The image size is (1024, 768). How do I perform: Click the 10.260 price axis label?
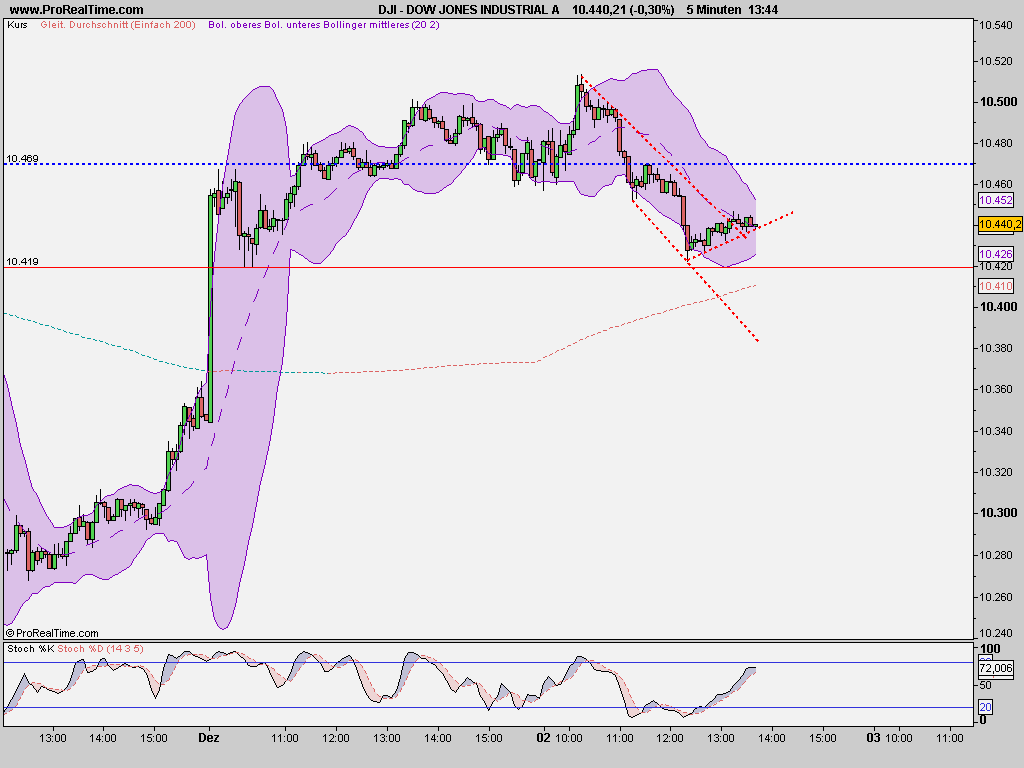(x=995, y=597)
